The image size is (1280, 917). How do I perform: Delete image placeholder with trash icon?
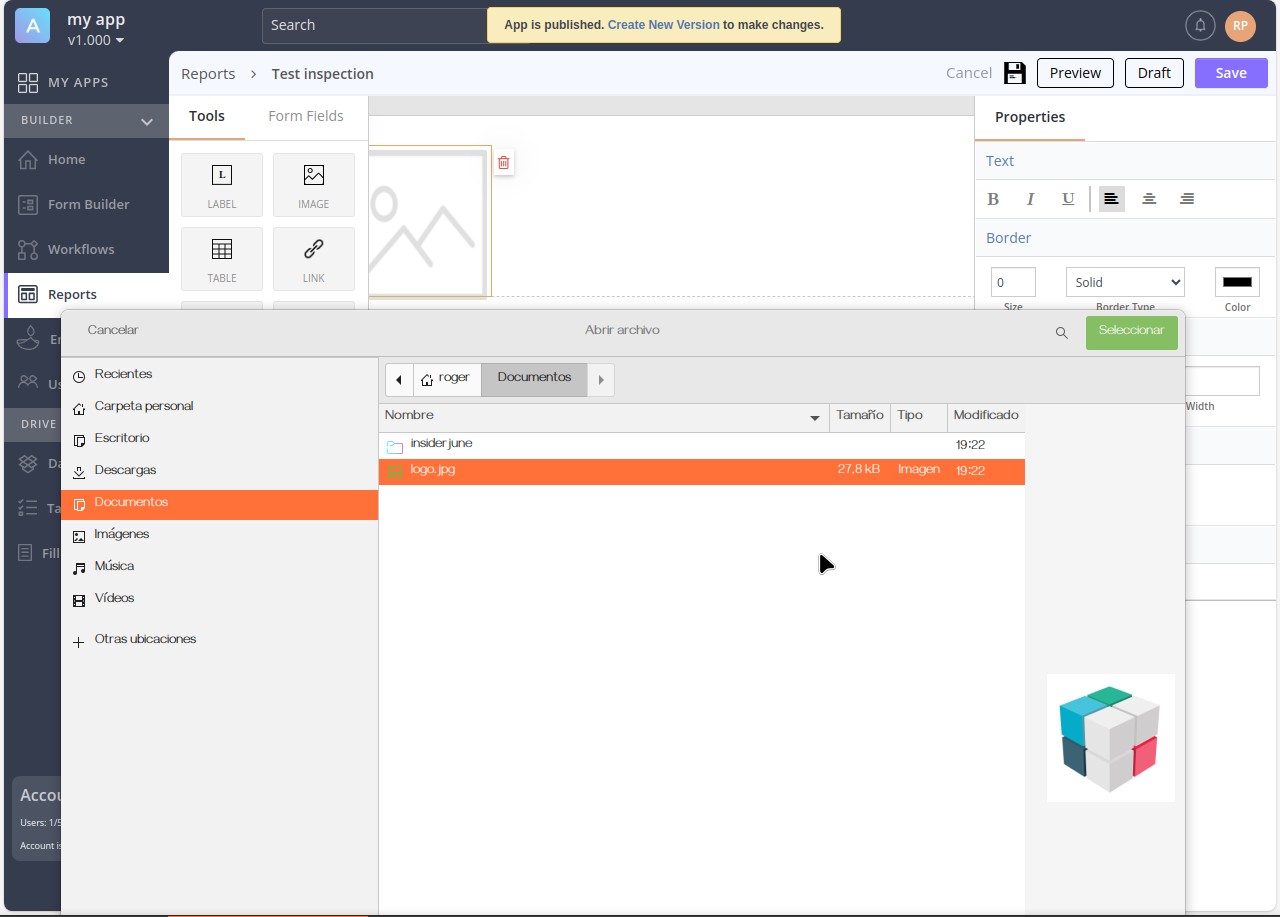click(x=504, y=162)
